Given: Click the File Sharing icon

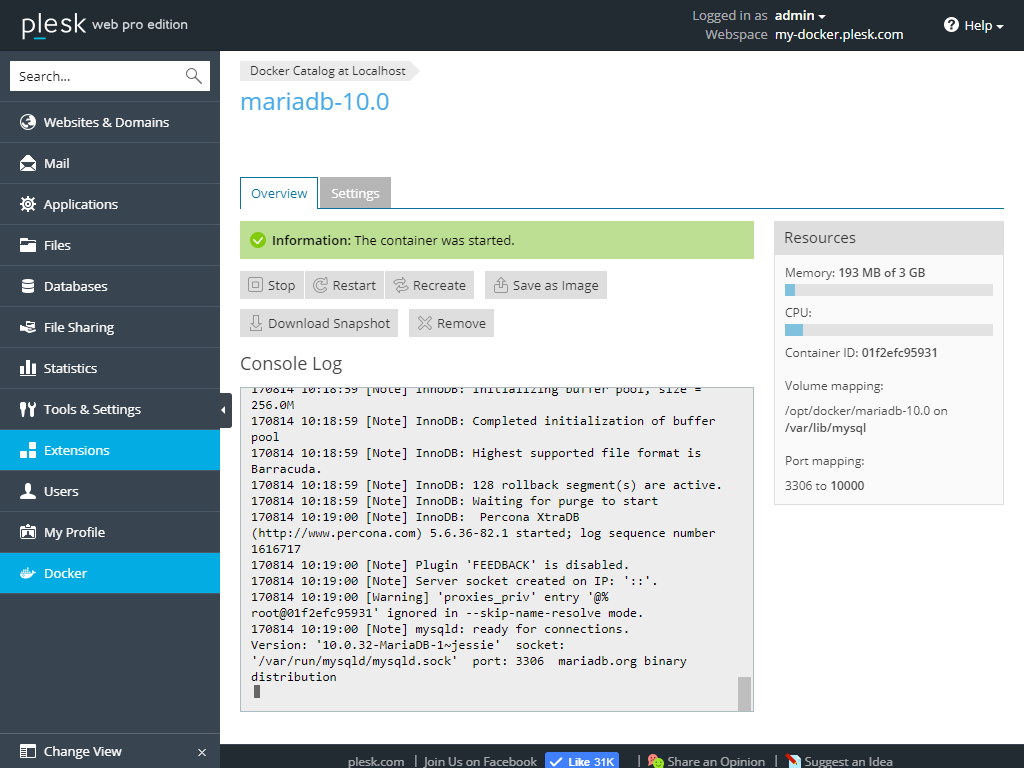Looking at the screenshot, I should (x=27, y=327).
